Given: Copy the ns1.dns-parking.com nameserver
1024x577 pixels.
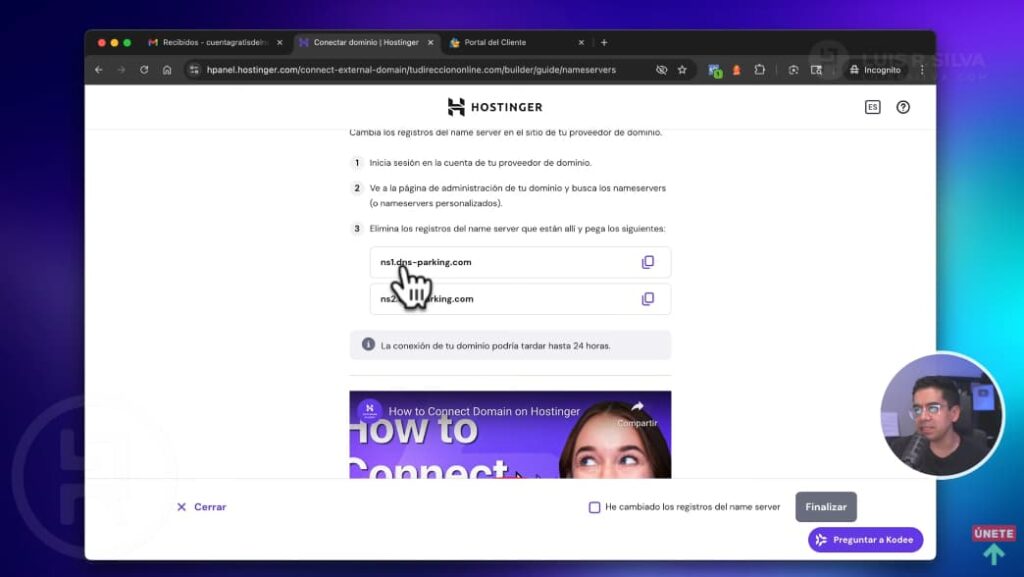Looking at the screenshot, I should (647, 262).
